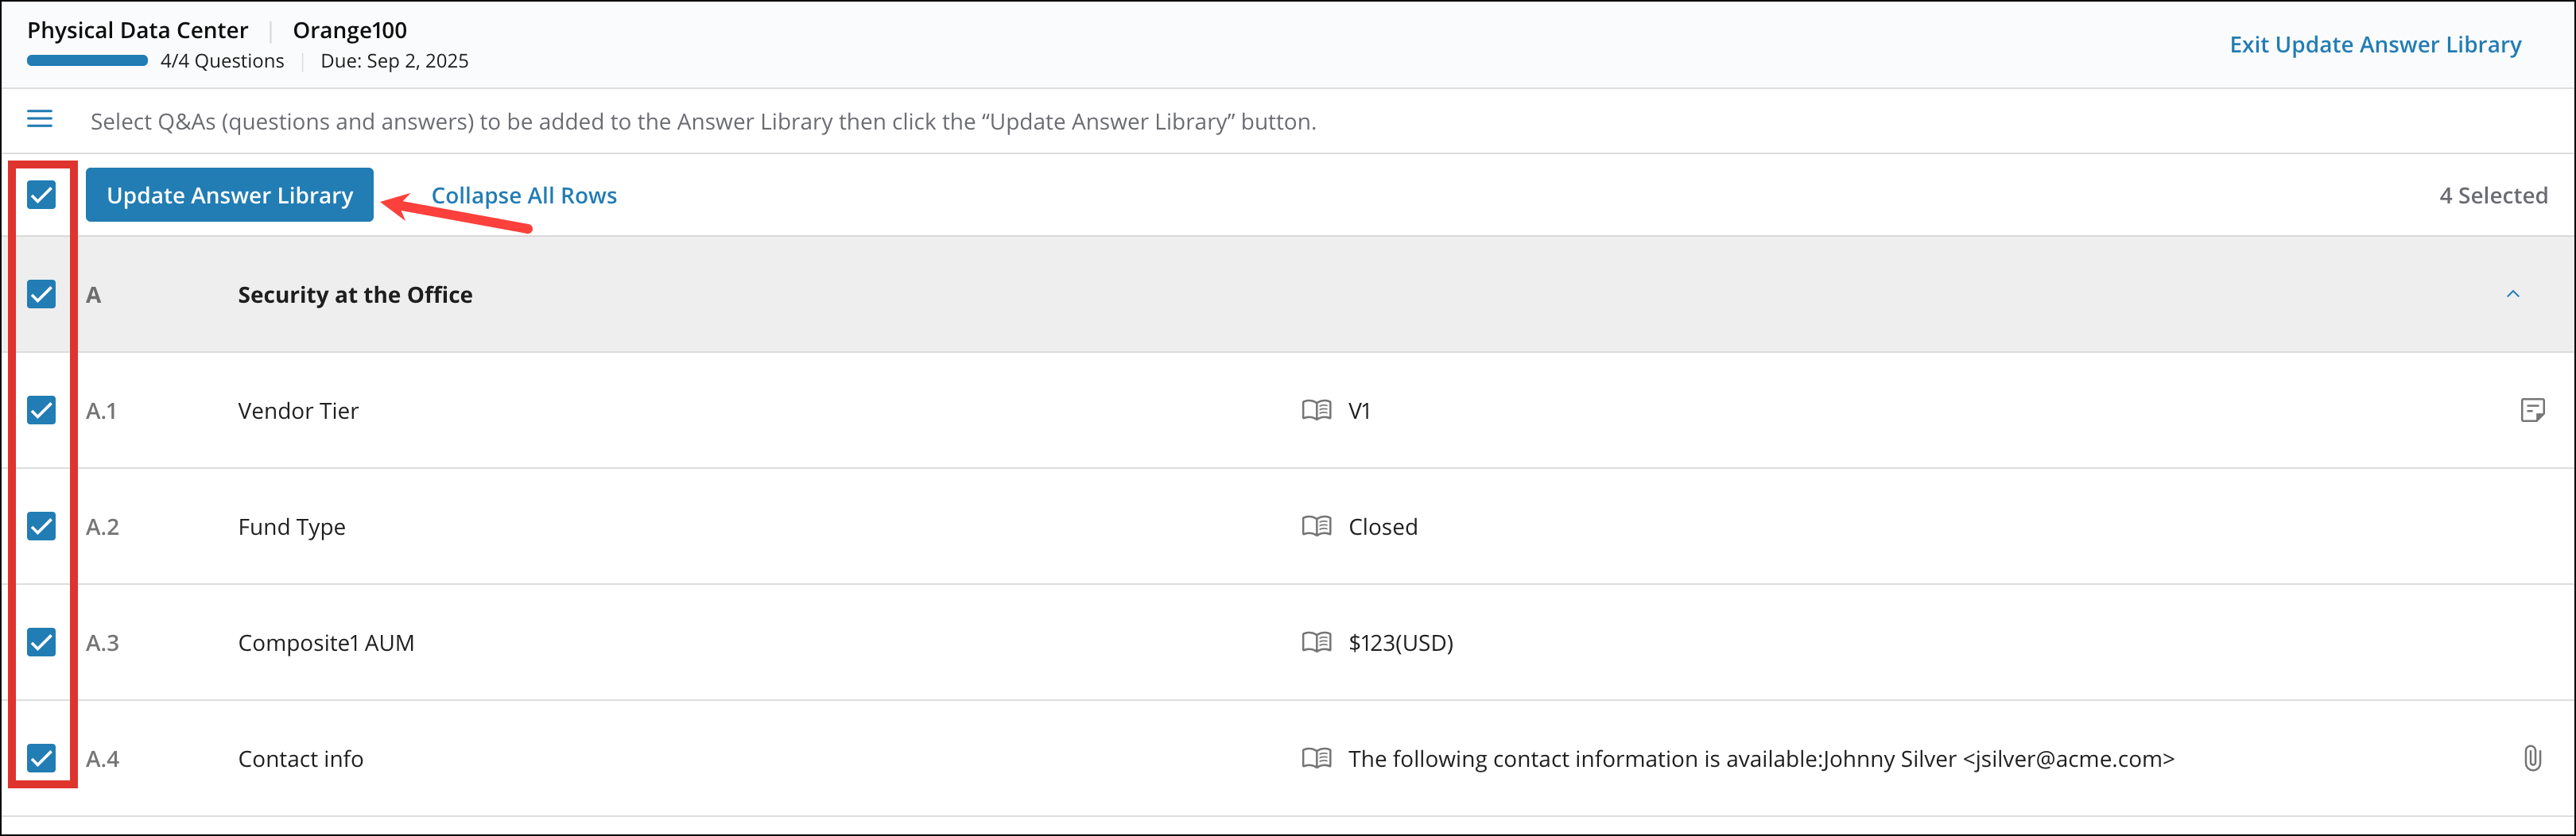Click the book icon beside the Closed answer
The width and height of the screenshot is (2576, 836).
[x=1317, y=526]
